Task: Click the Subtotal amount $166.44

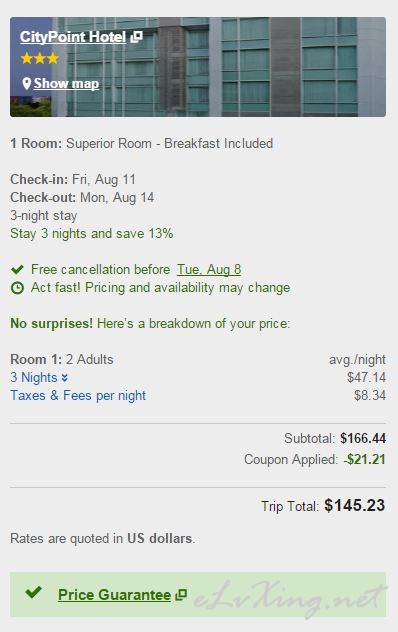Action: tap(363, 439)
